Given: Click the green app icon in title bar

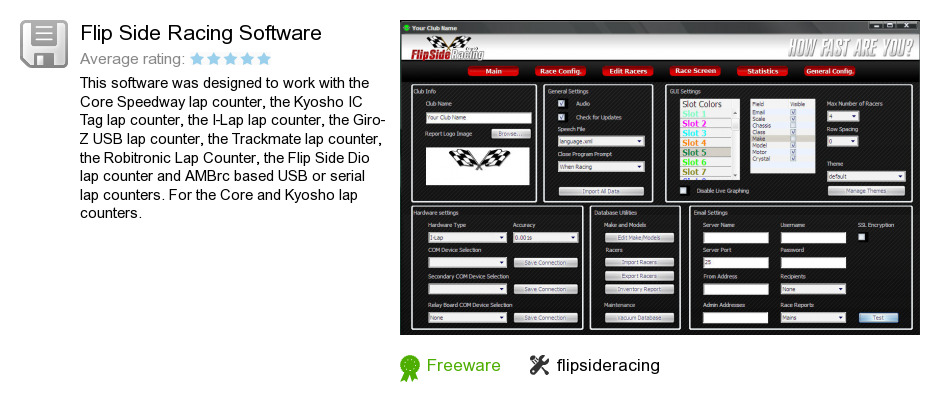Looking at the screenshot, I should (x=406, y=28).
